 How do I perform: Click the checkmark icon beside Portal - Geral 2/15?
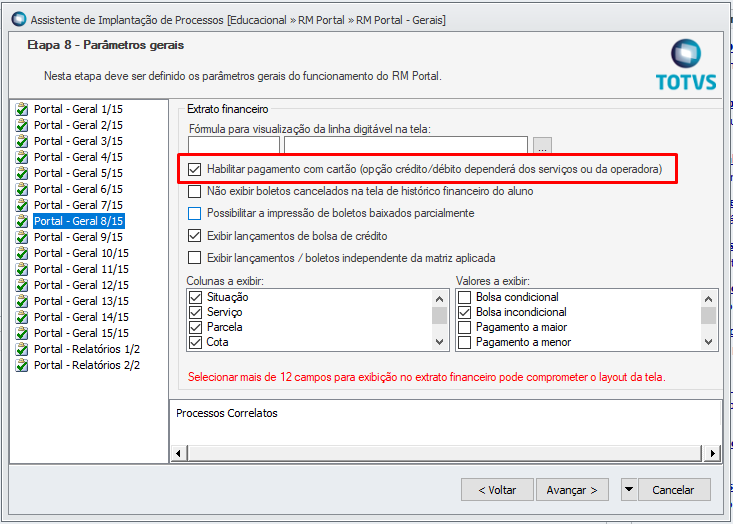22,125
